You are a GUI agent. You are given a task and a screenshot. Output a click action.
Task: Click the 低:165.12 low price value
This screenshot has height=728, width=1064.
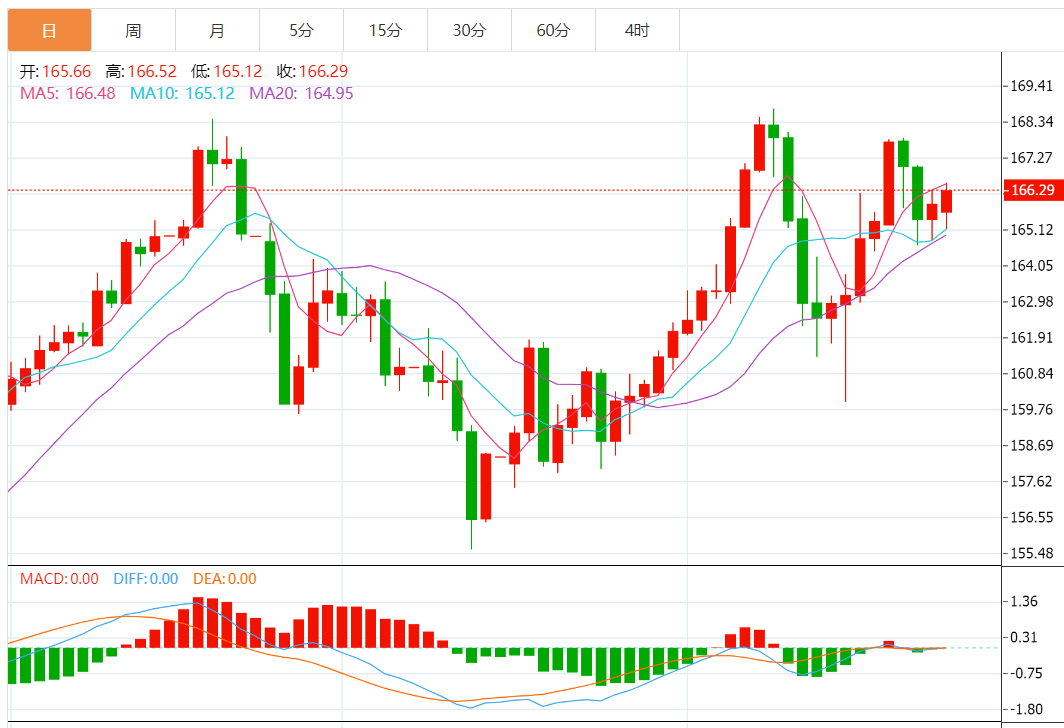227,71
